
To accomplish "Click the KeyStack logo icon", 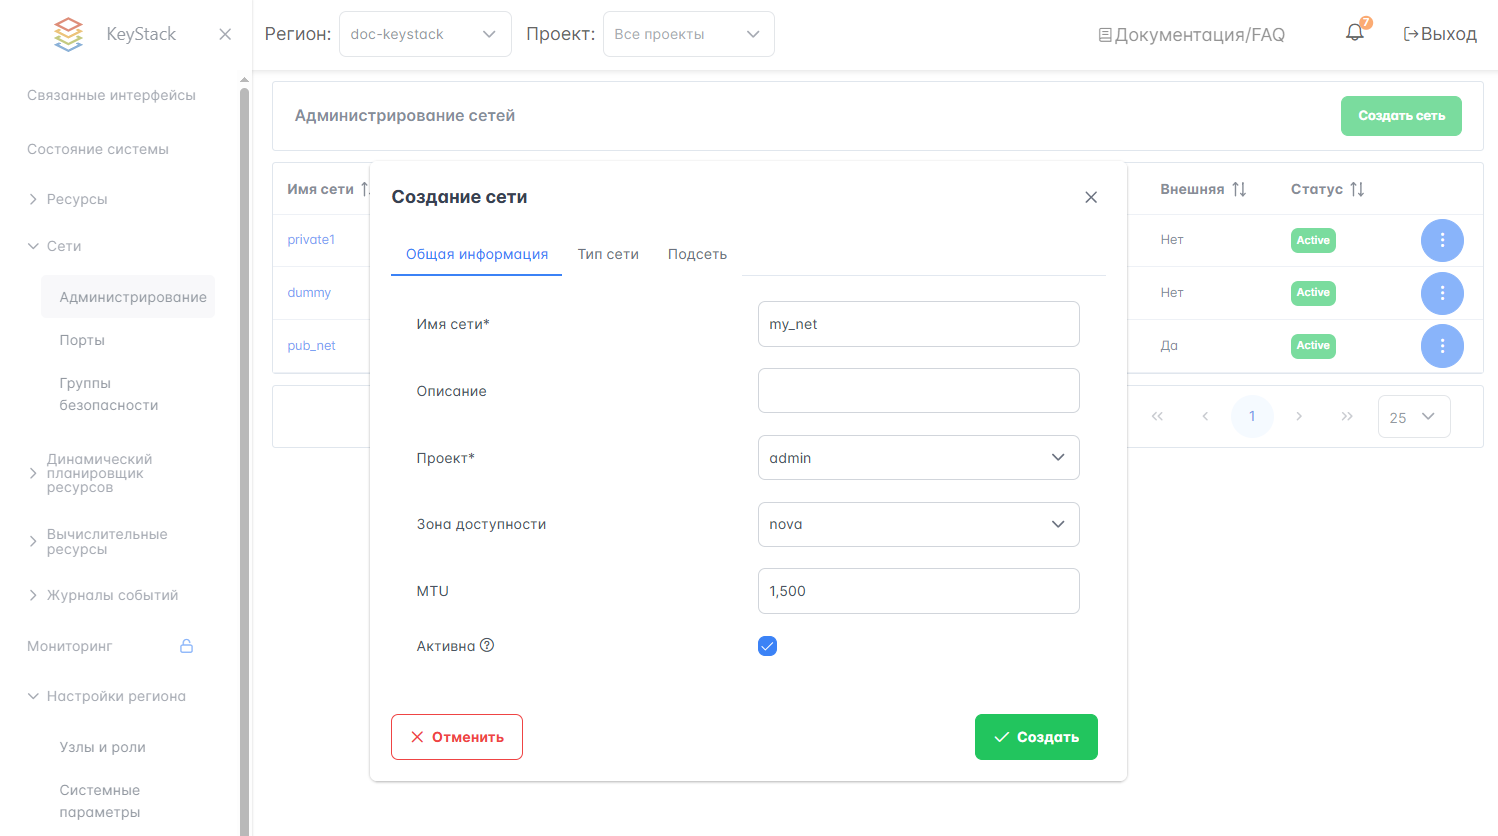I will coord(68,34).
